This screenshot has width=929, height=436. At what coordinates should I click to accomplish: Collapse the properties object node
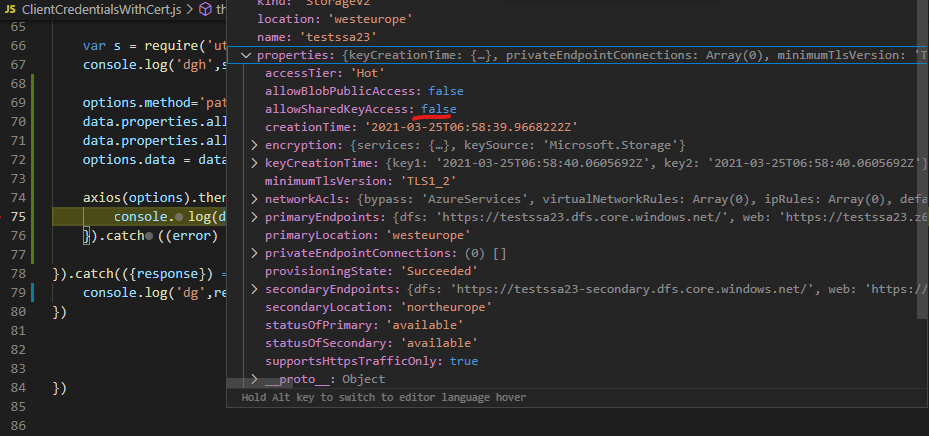pyautogui.click(x=245, y=56)
